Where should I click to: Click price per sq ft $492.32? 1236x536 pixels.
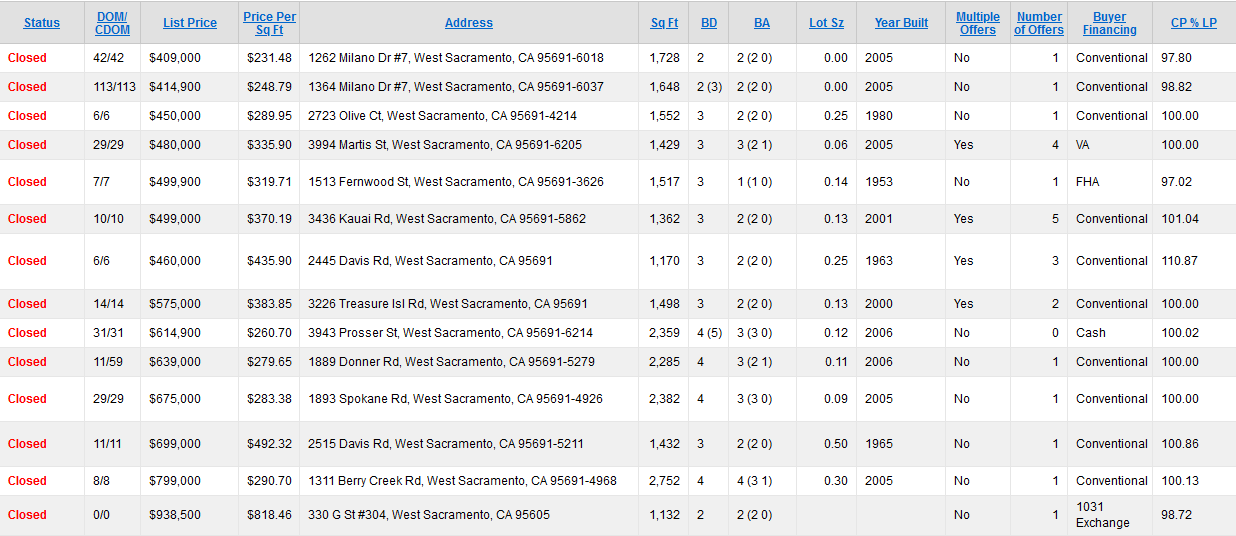pyautogui.click(x=270, y=444)
